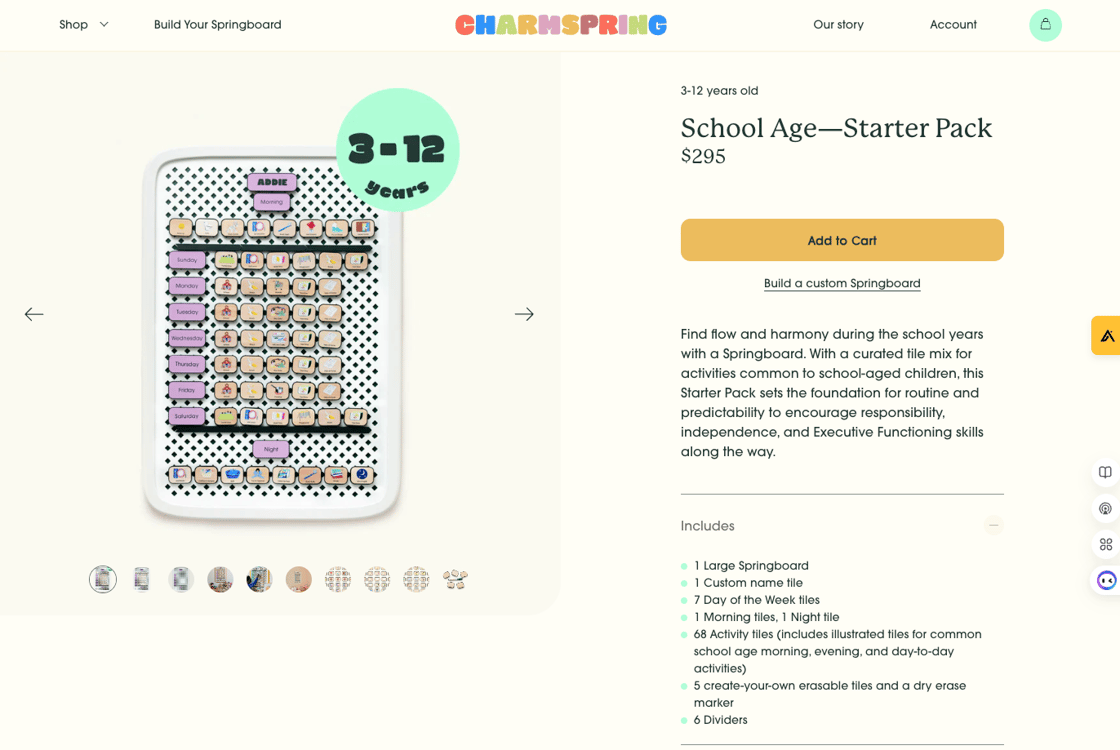Select the first product thumbnail
Viewport: 1120px width, 750px height.
click(103, 579)
